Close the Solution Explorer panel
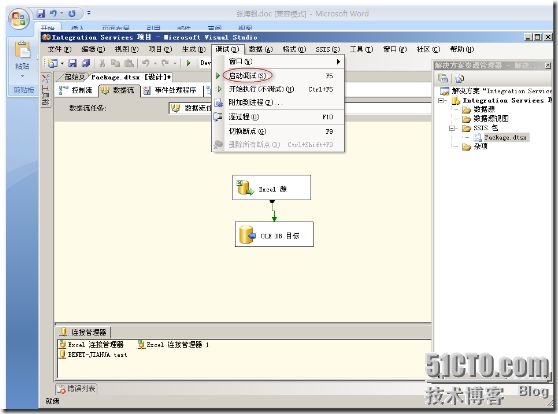Viewport: 558px width, 414px height. click(548, 65)
